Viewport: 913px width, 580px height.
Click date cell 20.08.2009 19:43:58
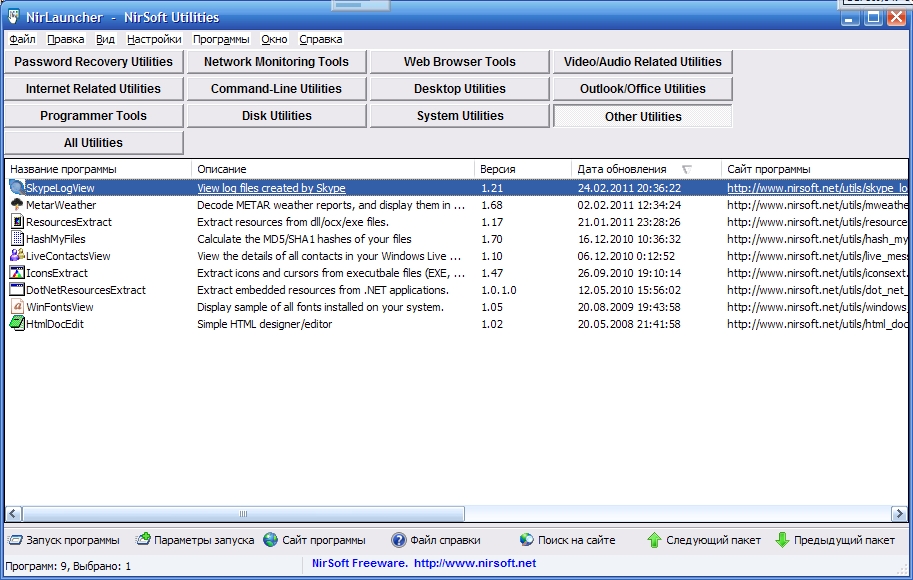click(x=629, y=307)
